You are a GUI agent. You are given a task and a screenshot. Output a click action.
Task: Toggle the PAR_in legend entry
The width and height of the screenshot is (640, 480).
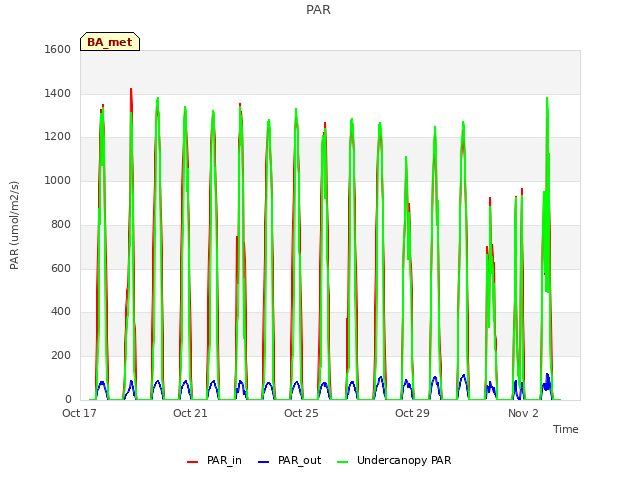214,460
